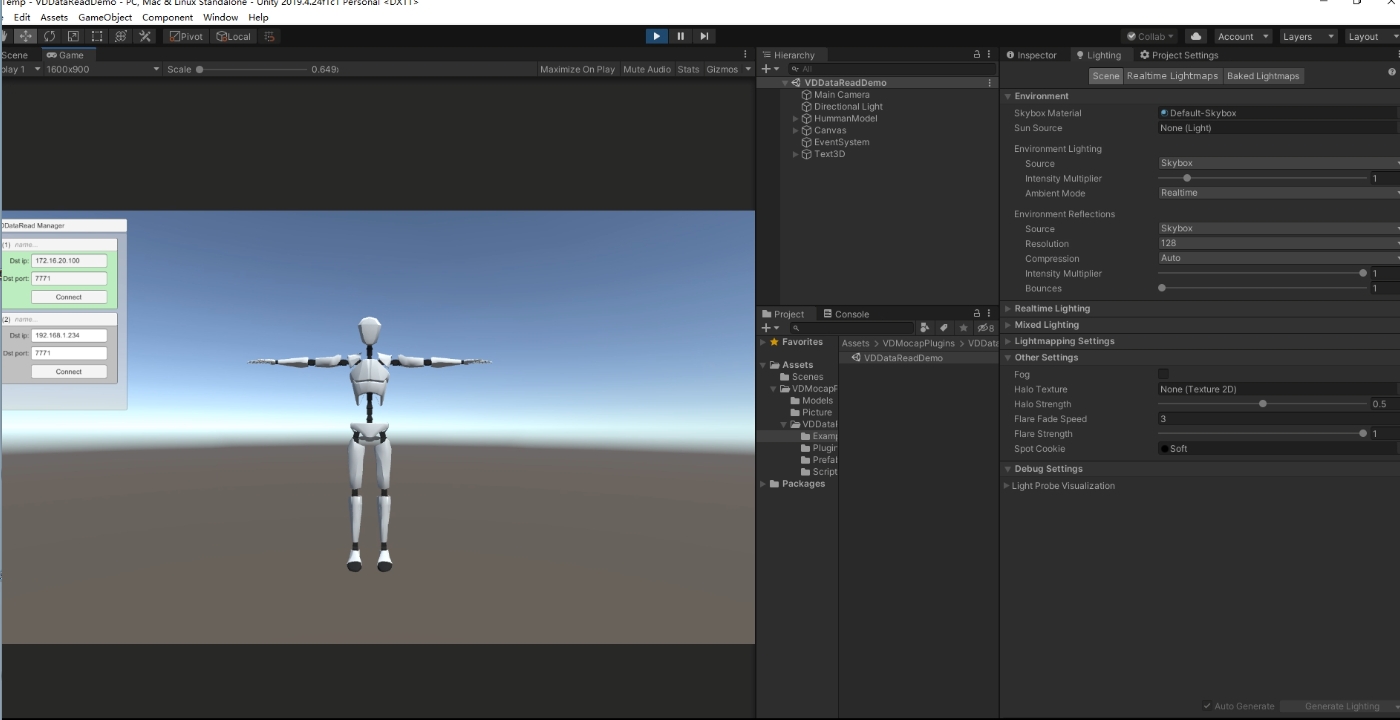The image size is (1400, 720).
Task: Open the Account dropdown
Action: (x=1242, y=36)
